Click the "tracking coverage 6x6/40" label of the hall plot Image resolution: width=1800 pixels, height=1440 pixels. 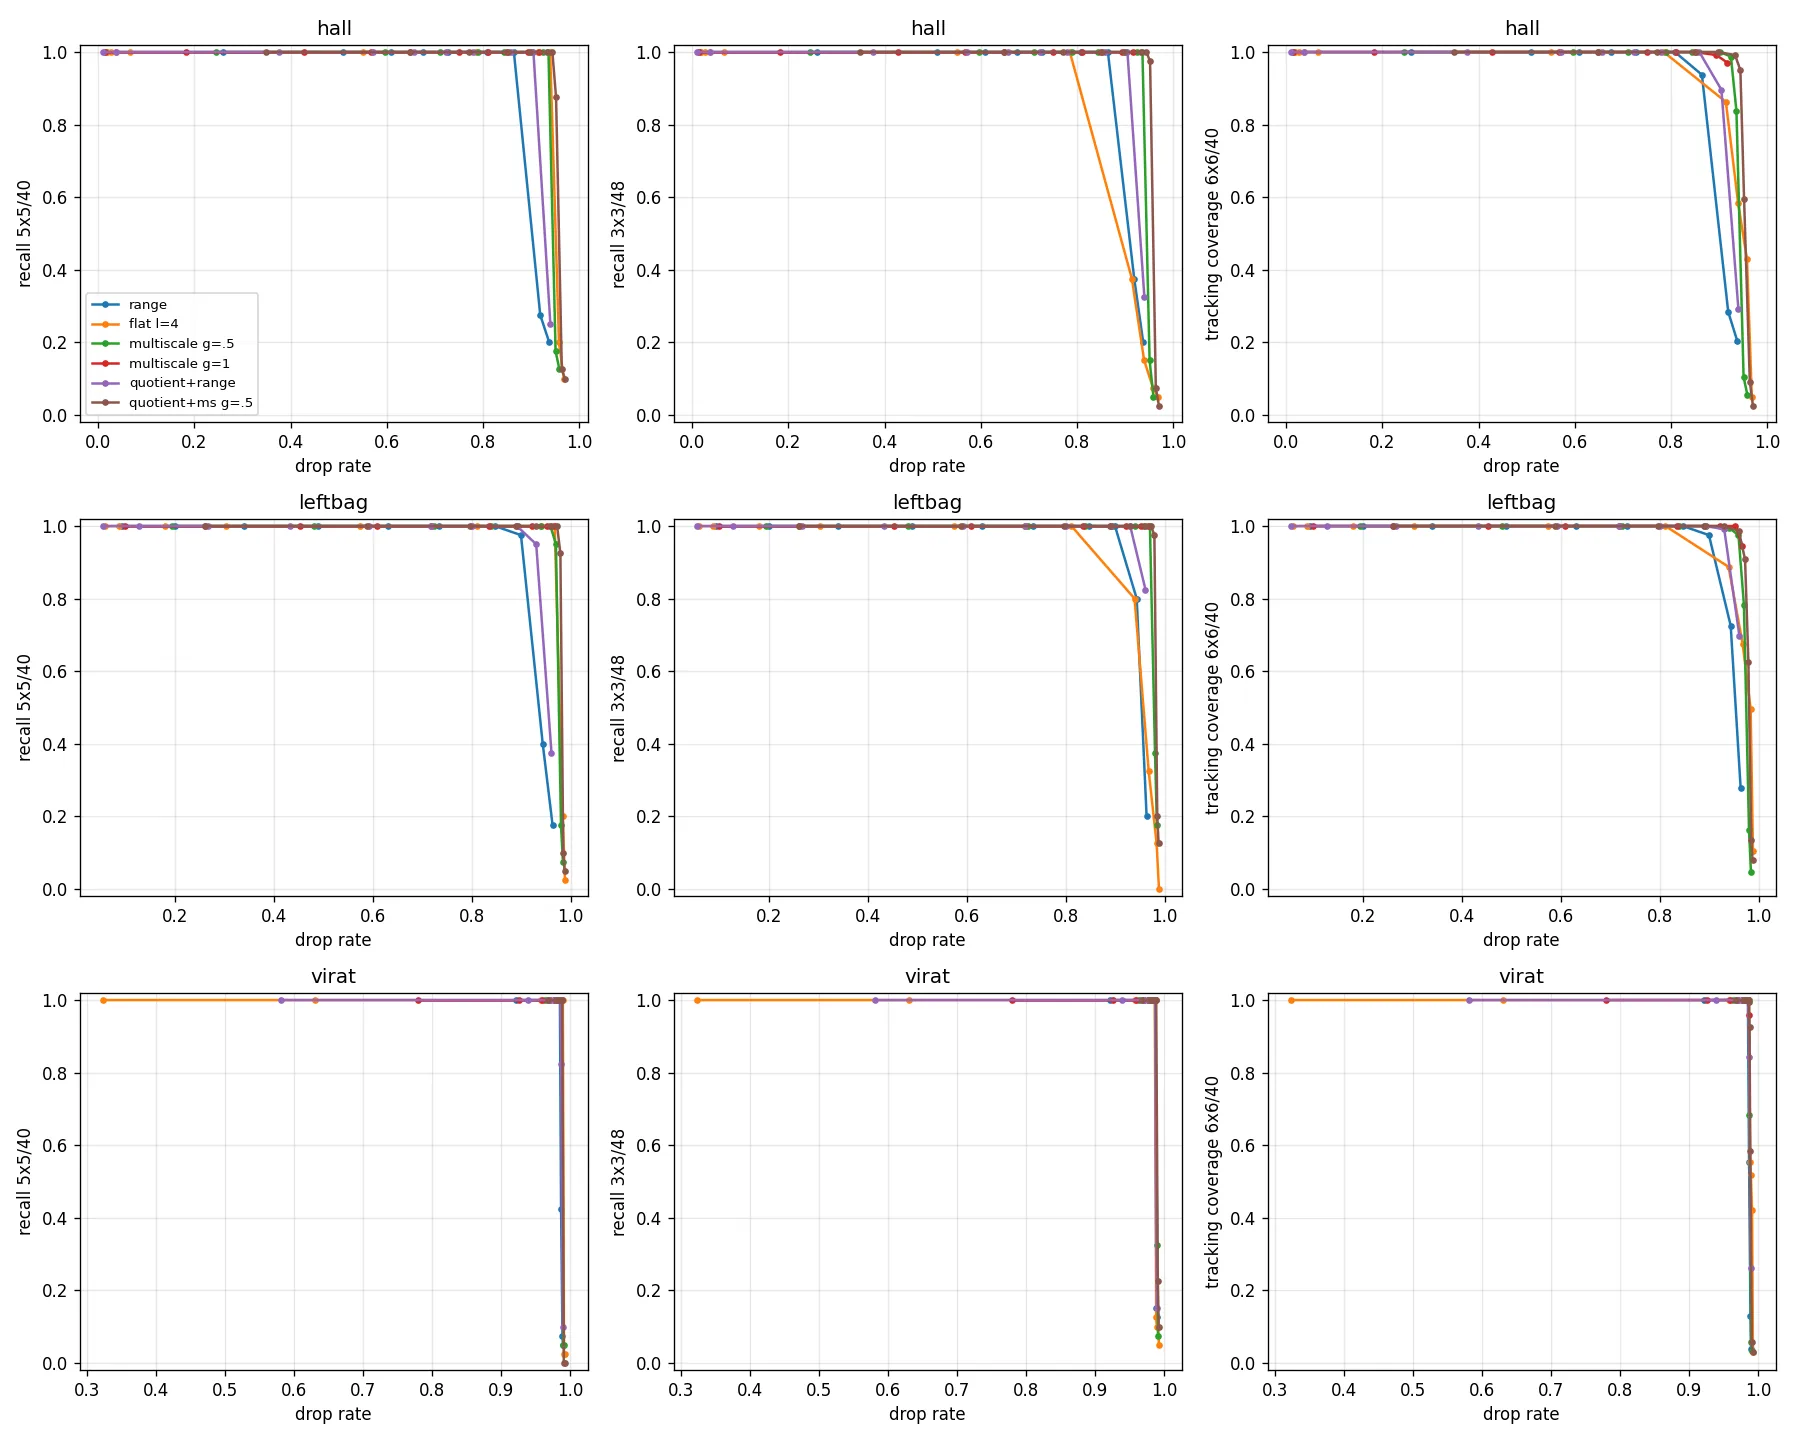1213,234
